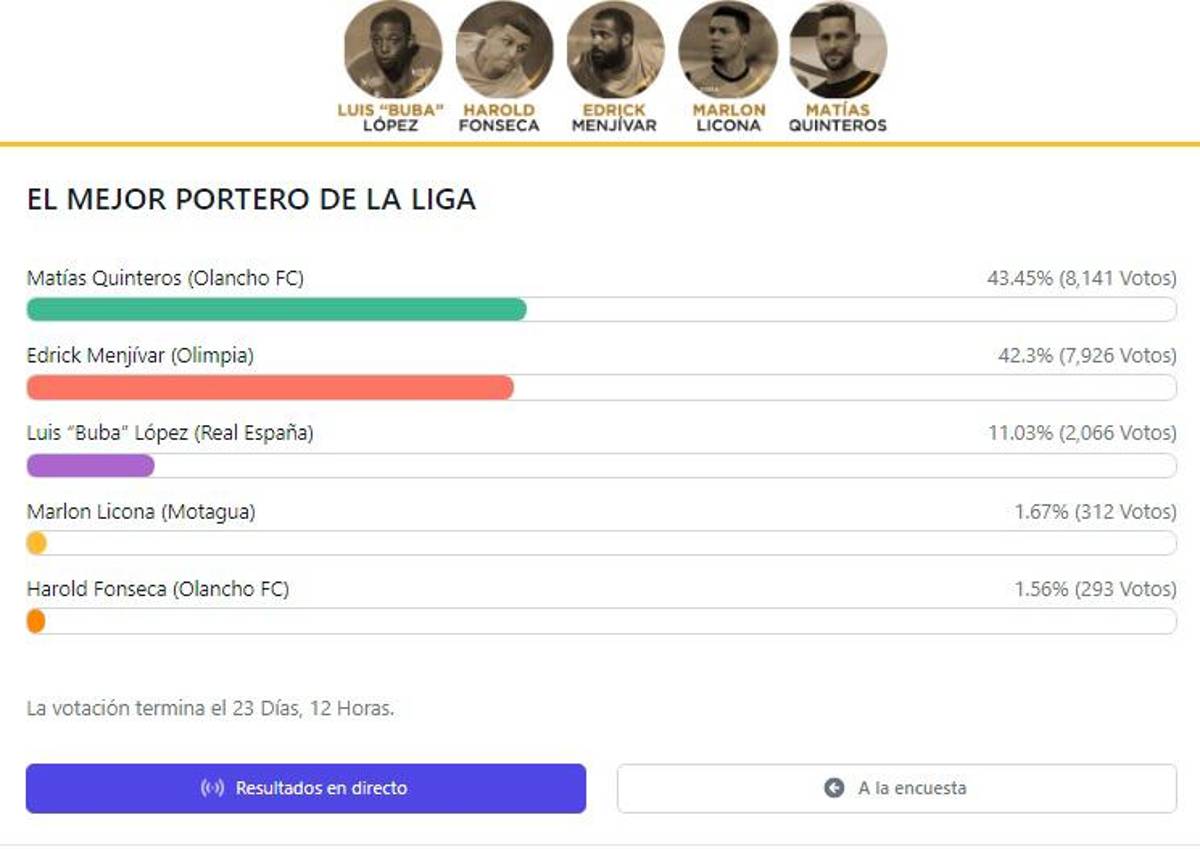Select Matías Quinteros portrait at top
The height and width of the screenshot is (849, 1200).
coord(838,48)
